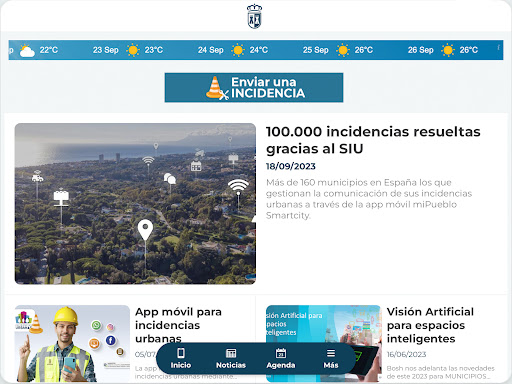This screenshot has height=384, width=512.
Task: Open article Visión Artificial para espacios inteligentes
Action: point(430,325)
